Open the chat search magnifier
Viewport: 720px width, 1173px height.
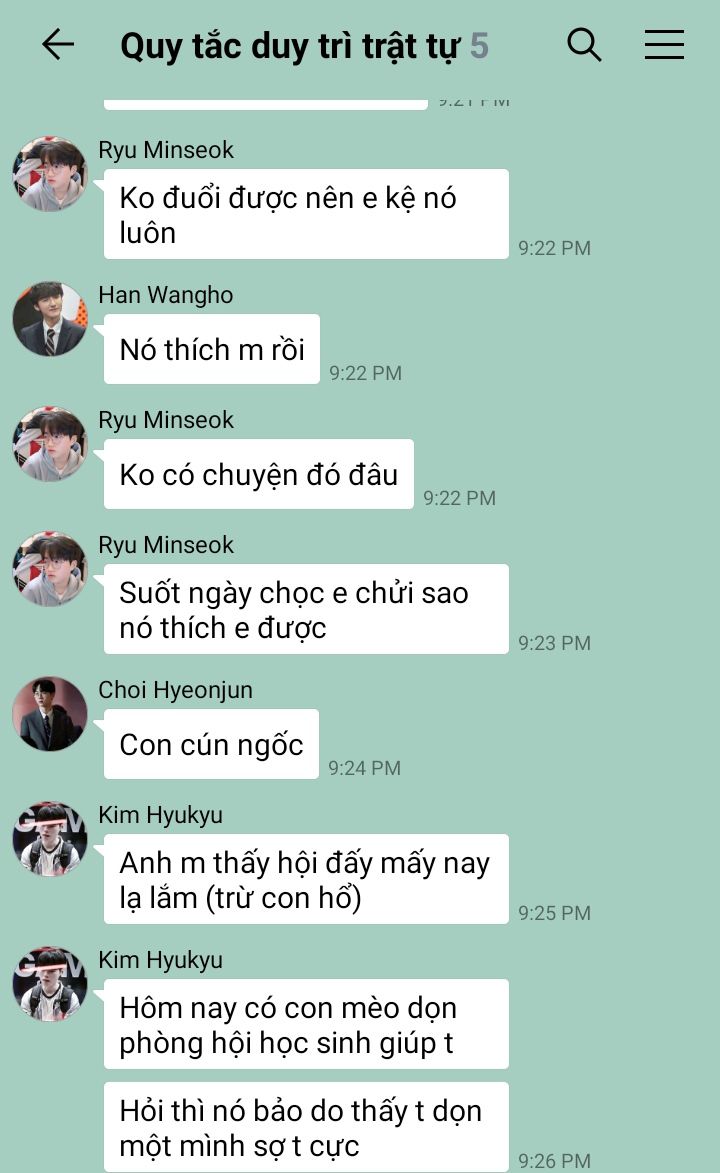(x=584, y=45)
